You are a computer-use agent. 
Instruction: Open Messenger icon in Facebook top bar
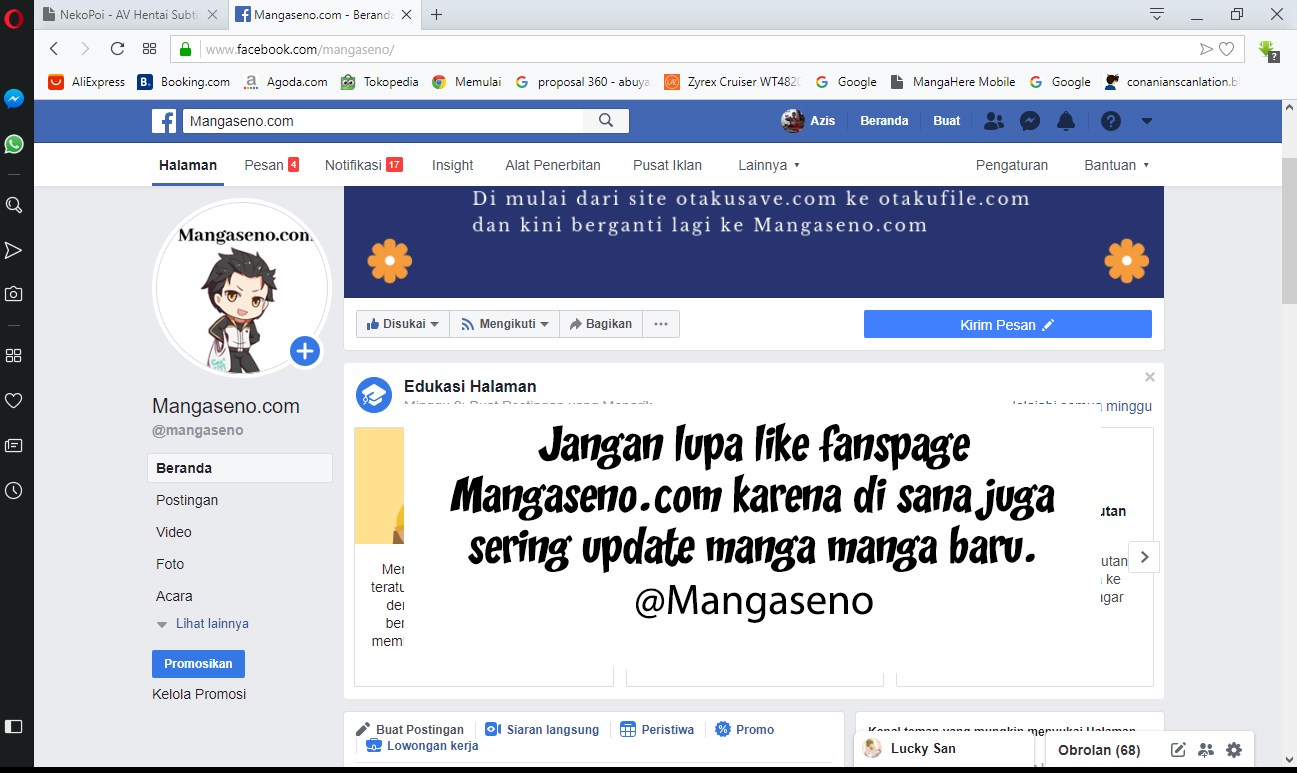(x=1029, y=120)
